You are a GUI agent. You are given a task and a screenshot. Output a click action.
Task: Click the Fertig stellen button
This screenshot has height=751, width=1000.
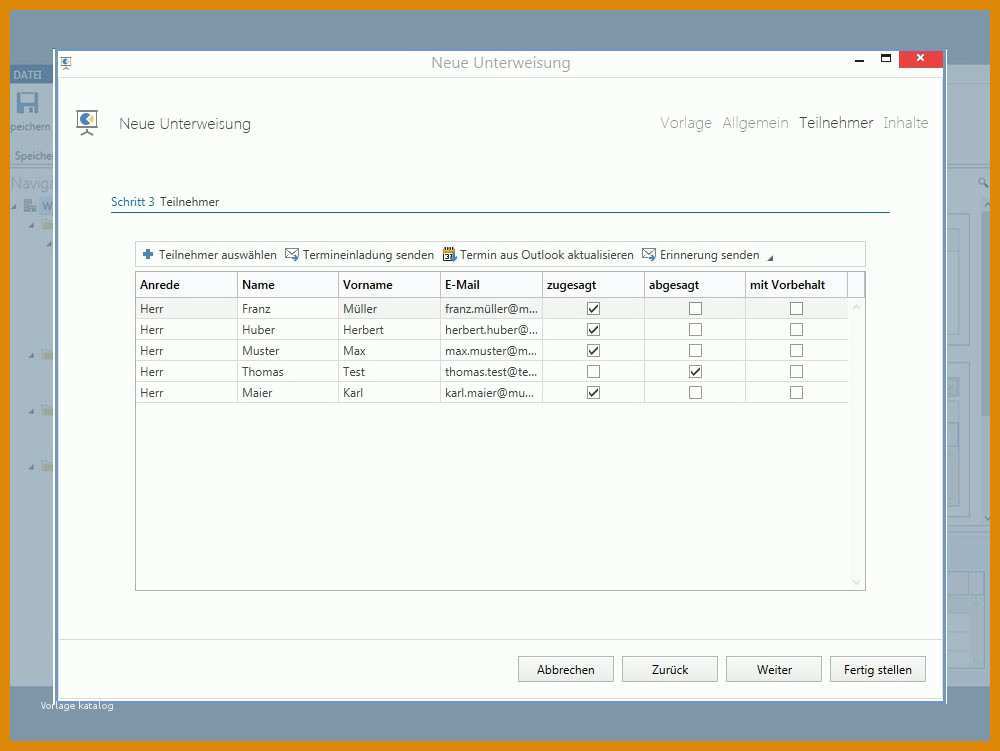(878, 669)
